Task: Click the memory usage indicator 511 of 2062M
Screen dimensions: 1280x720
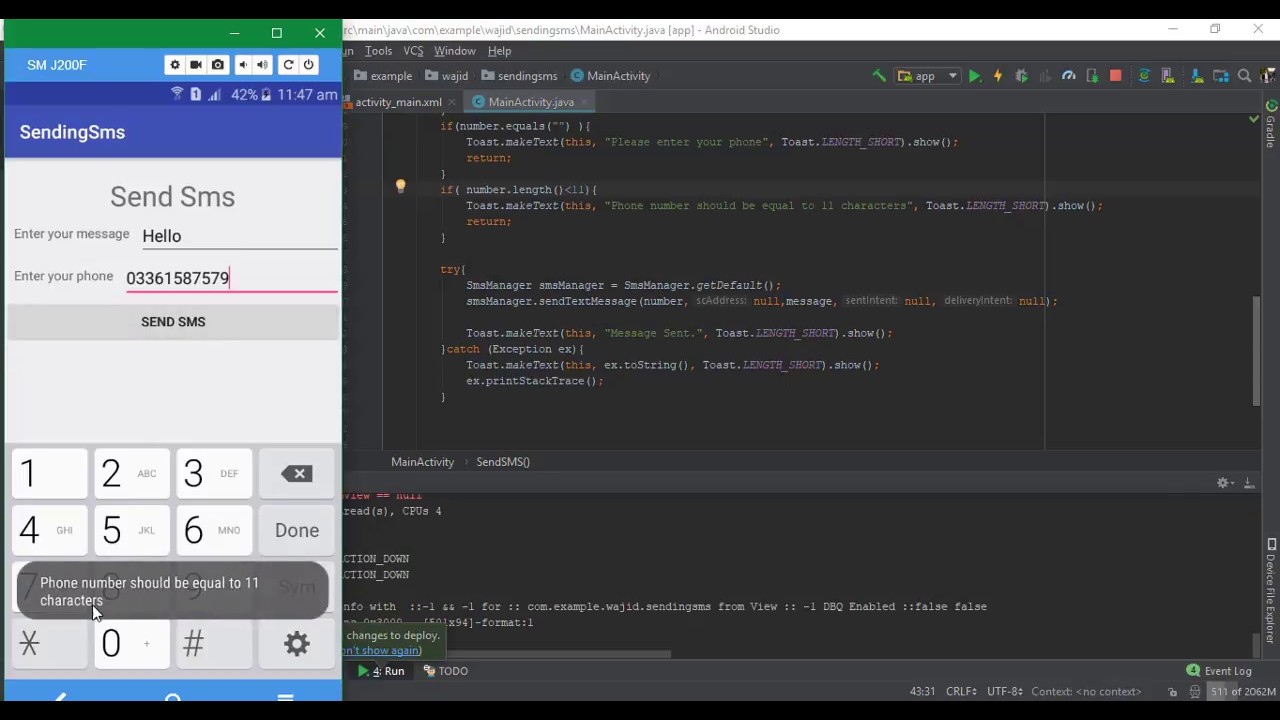Action: [1243, 692]
